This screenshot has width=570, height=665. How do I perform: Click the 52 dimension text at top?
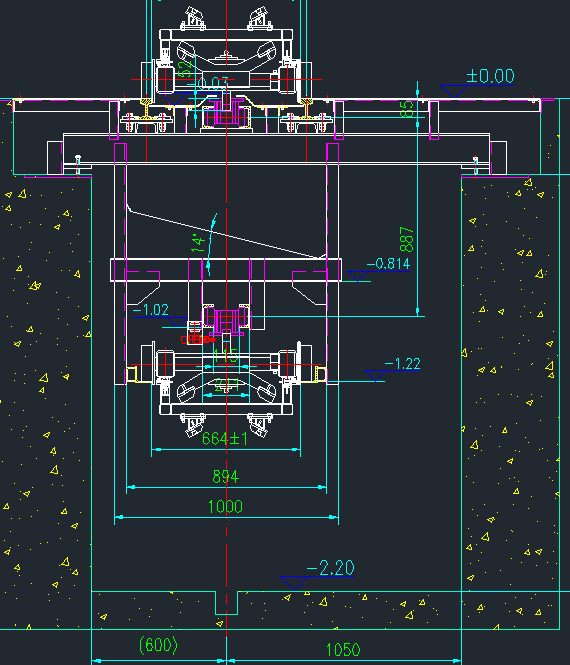185,69
